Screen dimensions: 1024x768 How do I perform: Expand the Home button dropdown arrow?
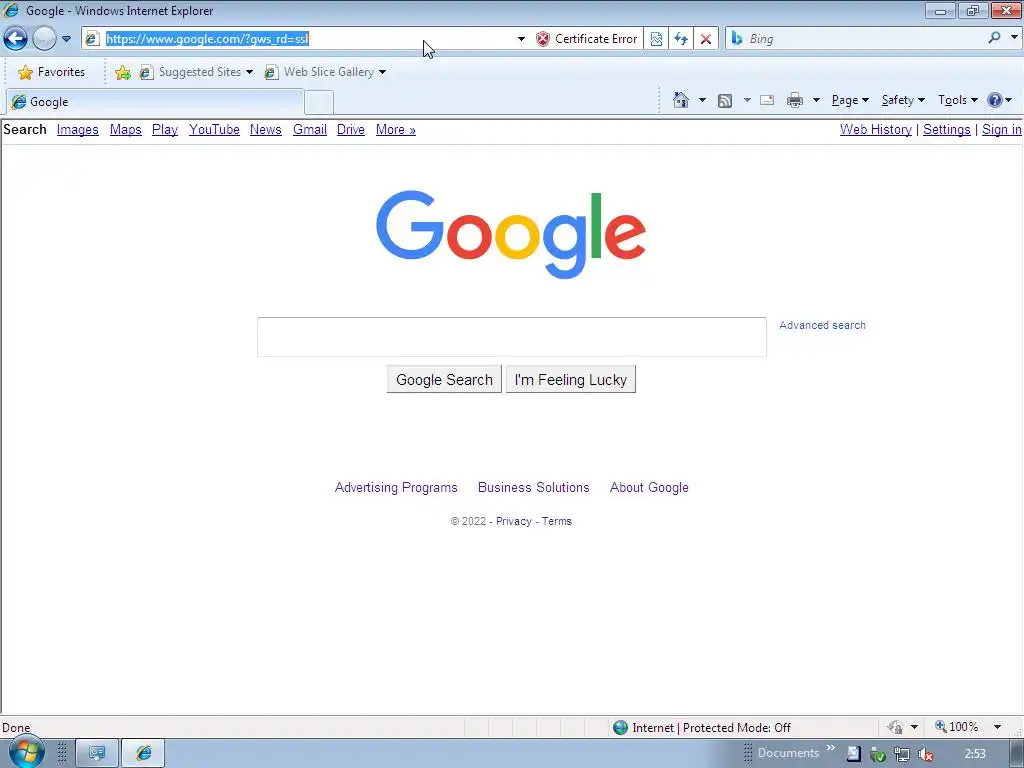(x=702, y=100)
